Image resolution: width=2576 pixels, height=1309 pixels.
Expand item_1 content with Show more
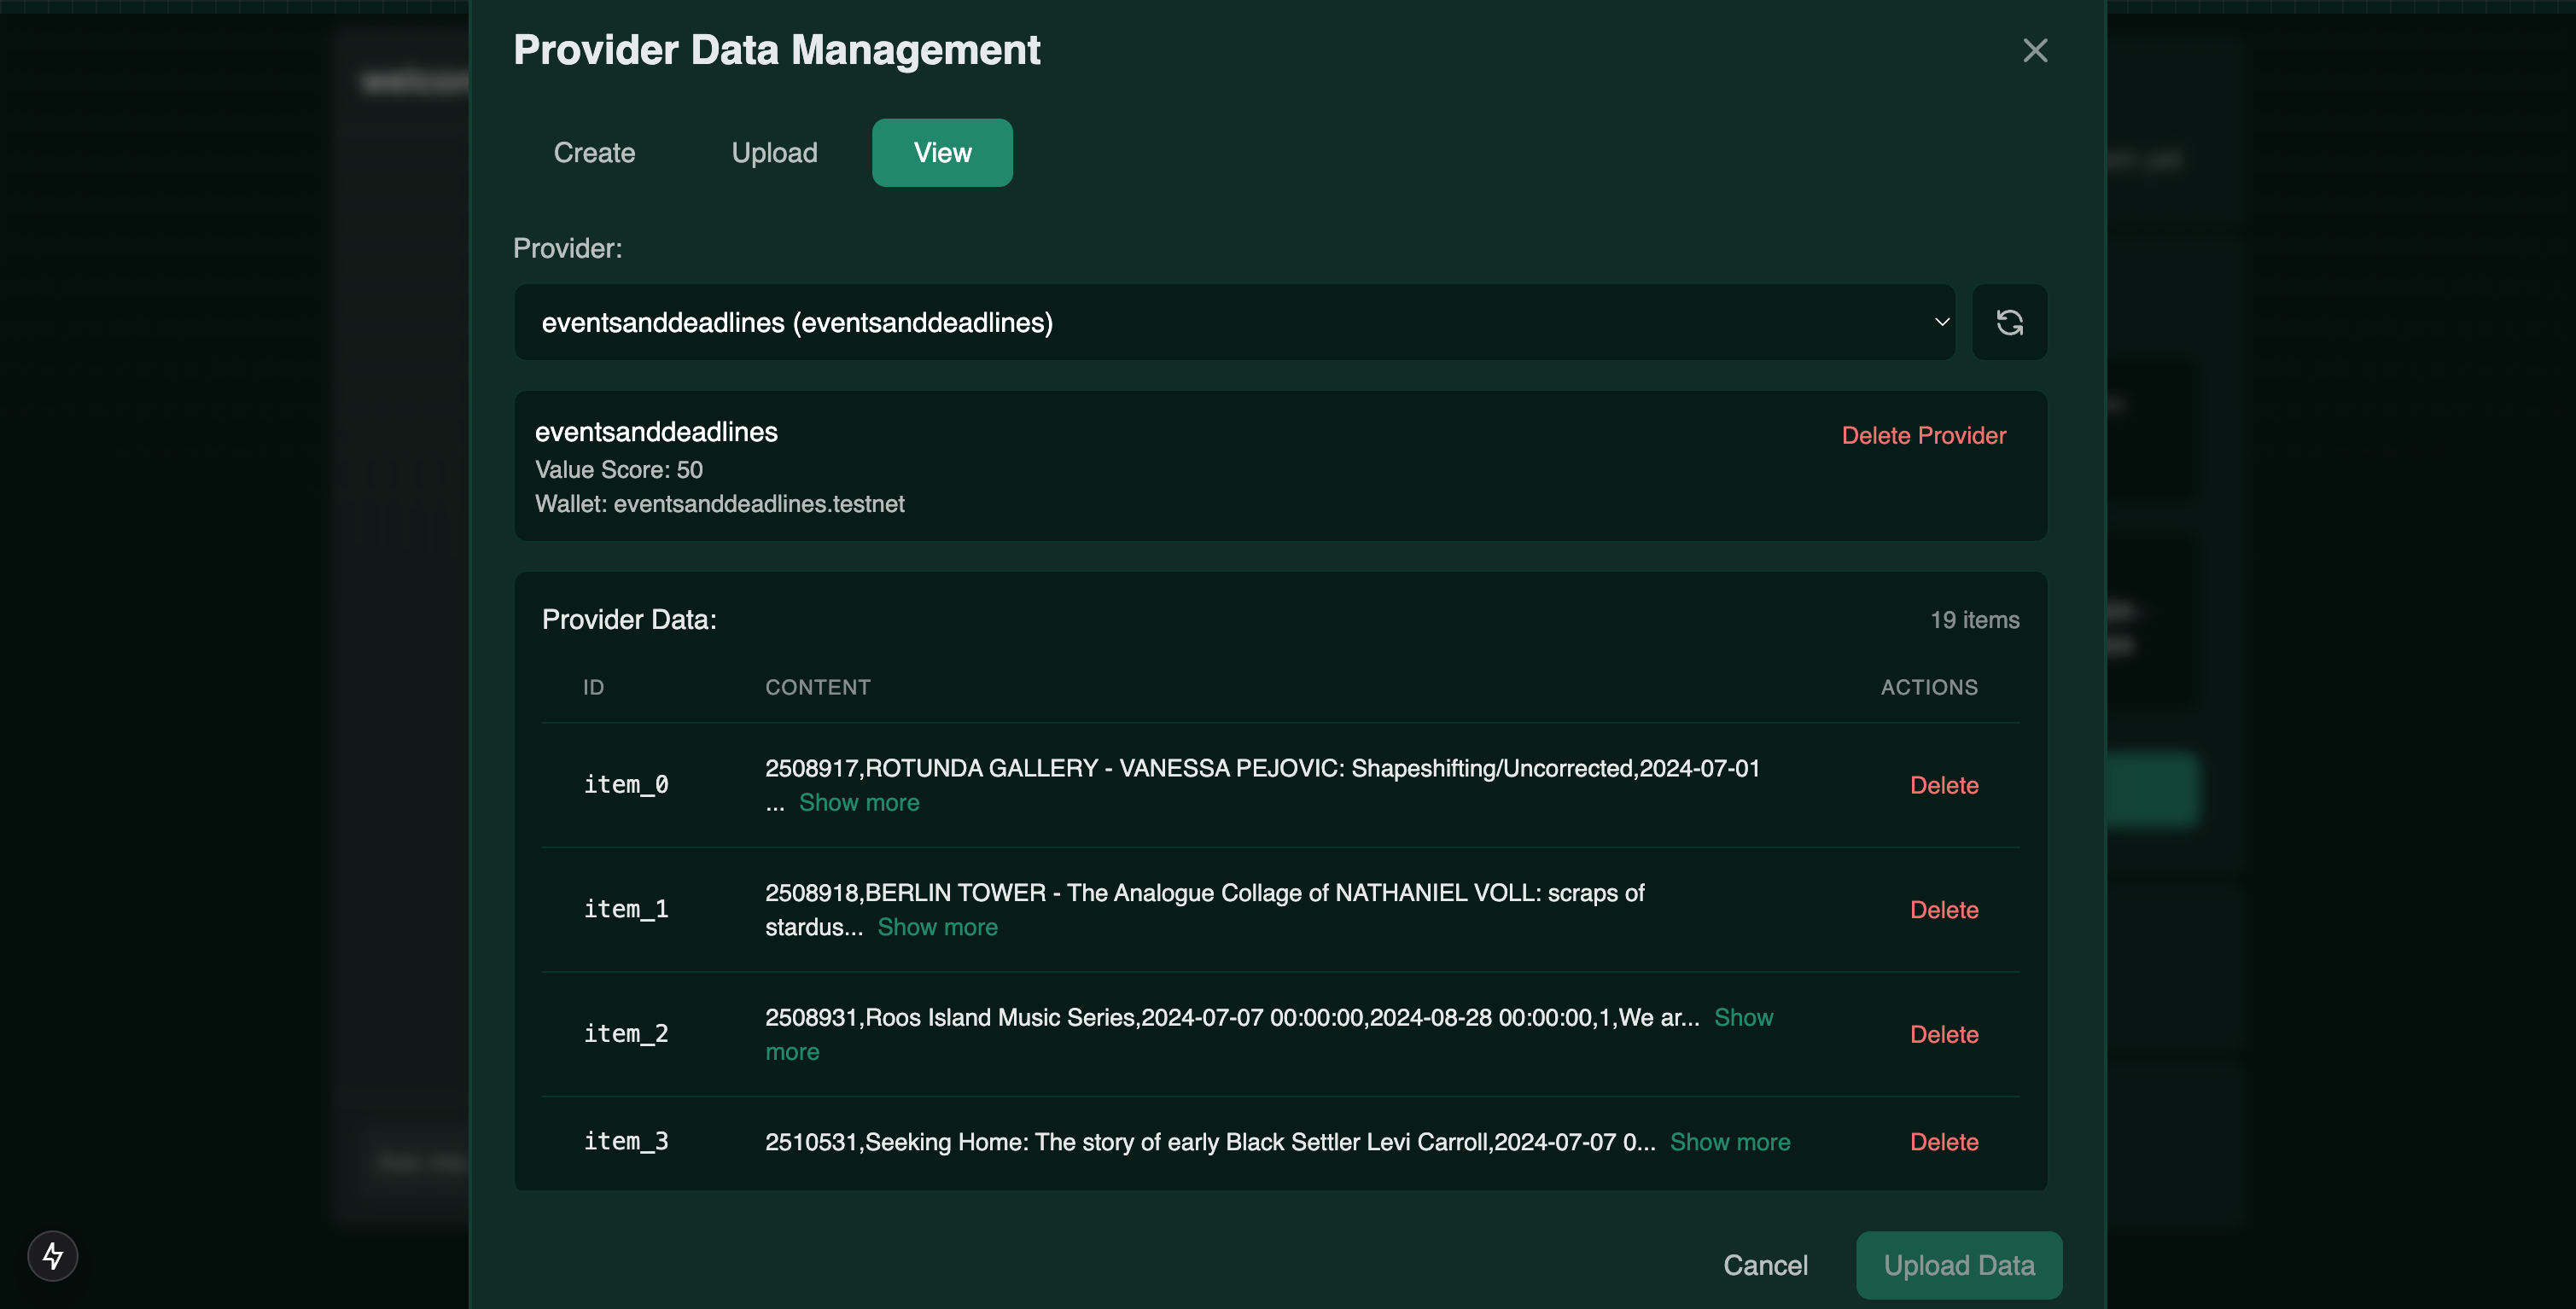[937, 927]
